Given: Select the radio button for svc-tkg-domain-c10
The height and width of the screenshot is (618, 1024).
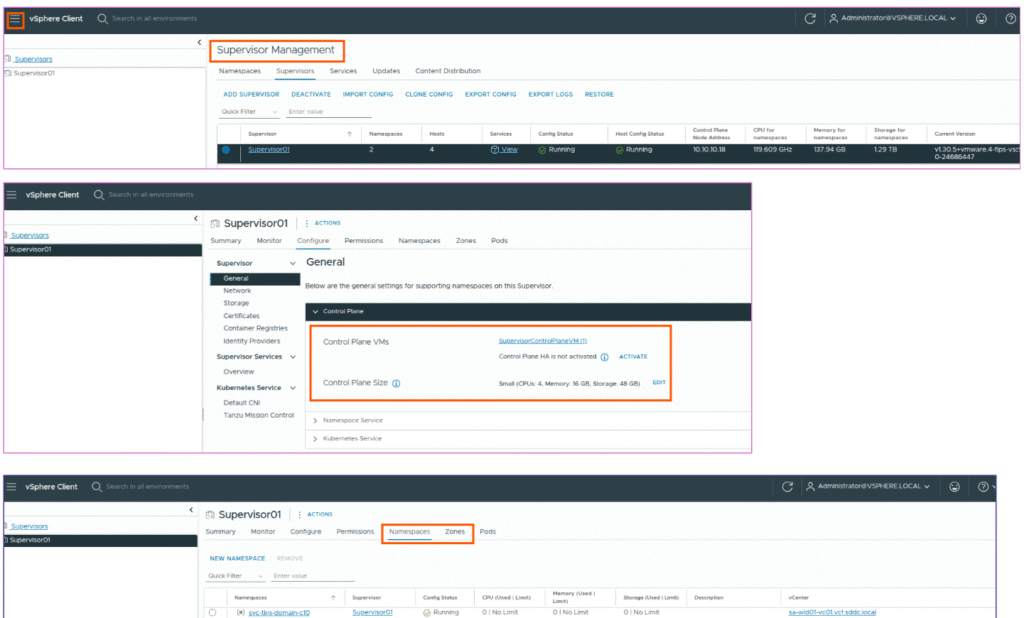Looking at the screenshot, I should [212, 612].
